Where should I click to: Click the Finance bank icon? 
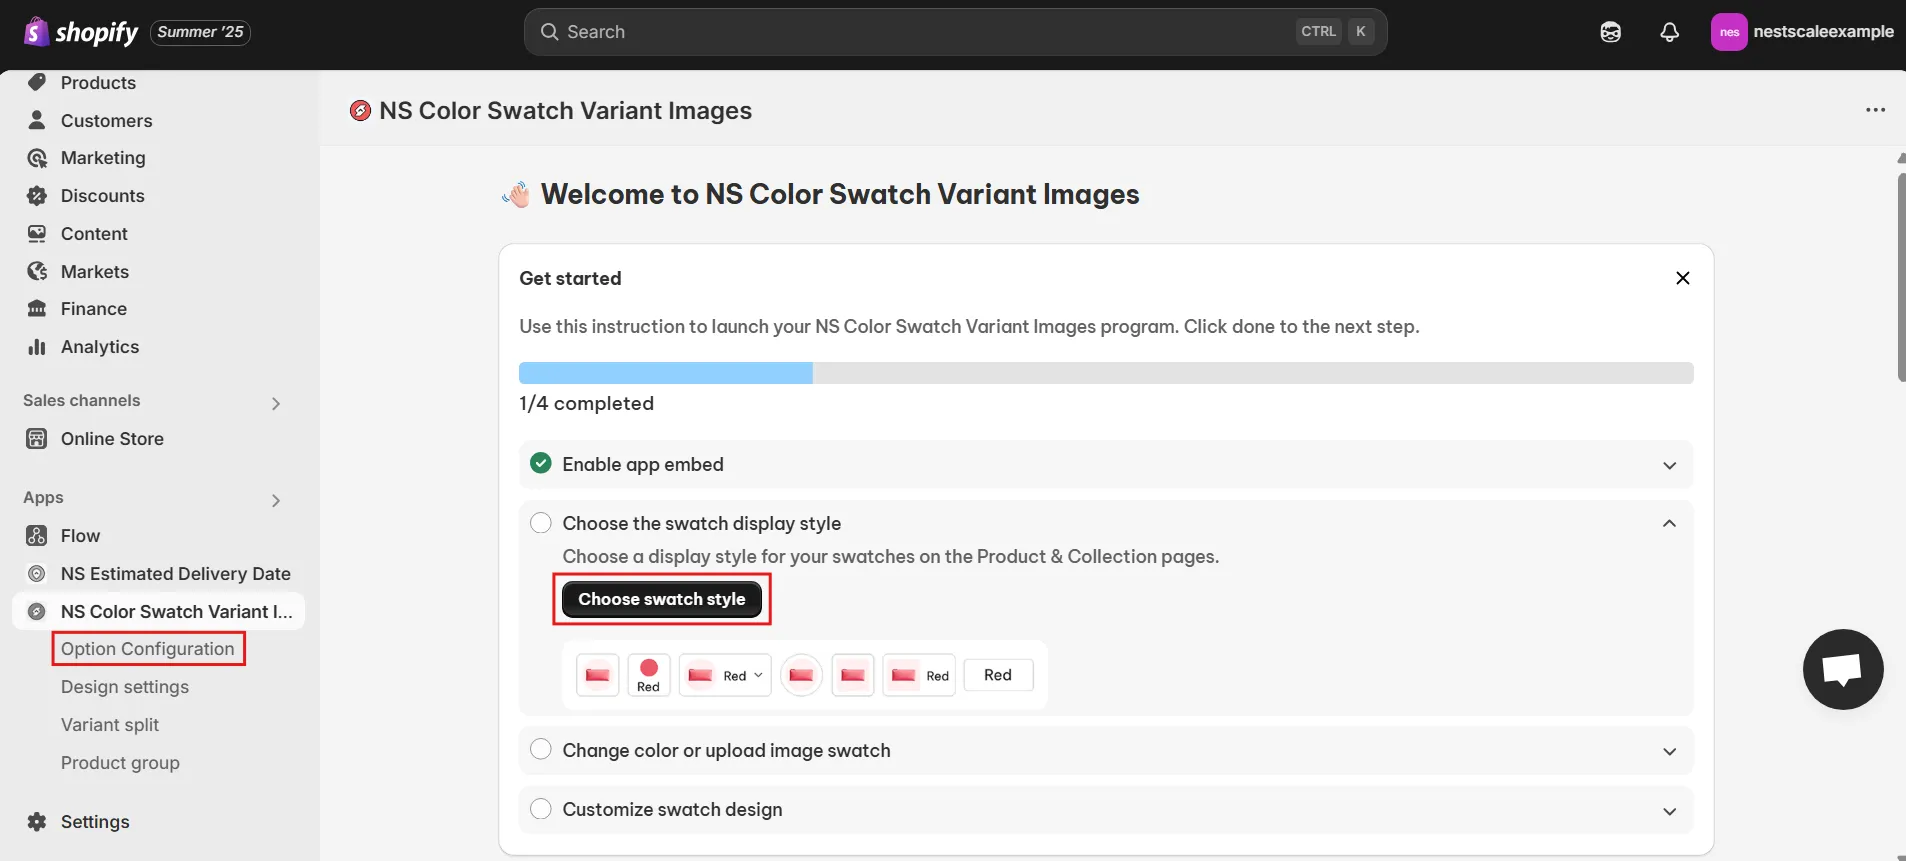coord(37,309)
